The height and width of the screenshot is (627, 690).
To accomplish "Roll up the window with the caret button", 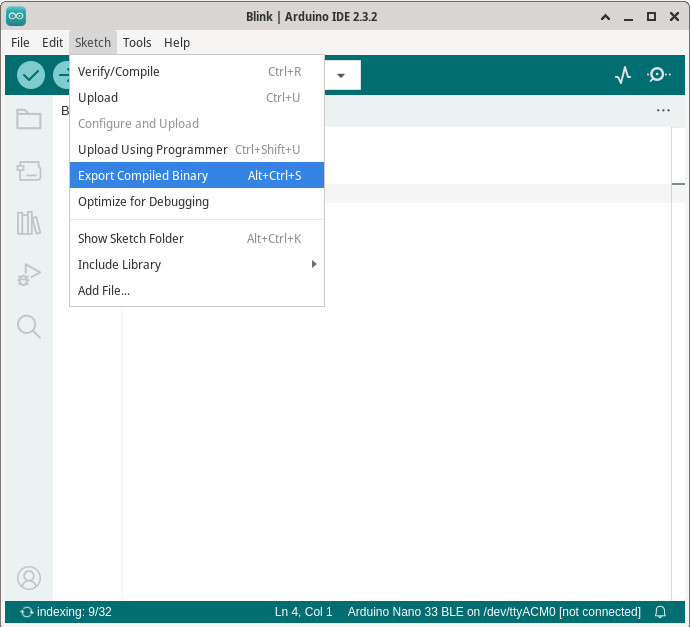I will pos(606,17).
